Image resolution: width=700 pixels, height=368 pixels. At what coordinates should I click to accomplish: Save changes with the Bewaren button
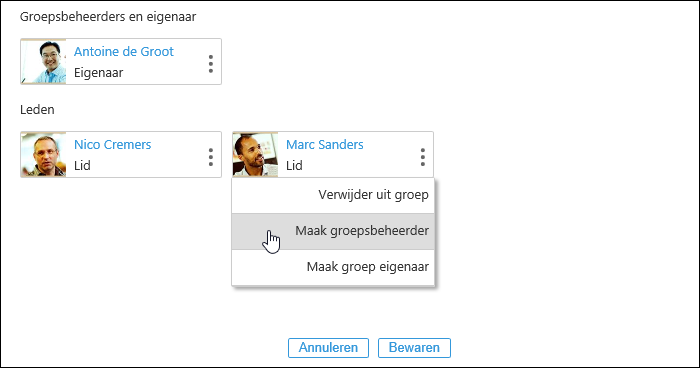pos(414,348)
